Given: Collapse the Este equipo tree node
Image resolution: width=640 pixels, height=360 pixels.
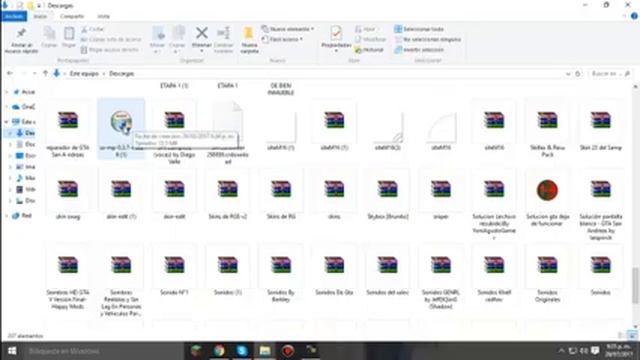Looking at the screenshot, I should (x=7, y=122).
